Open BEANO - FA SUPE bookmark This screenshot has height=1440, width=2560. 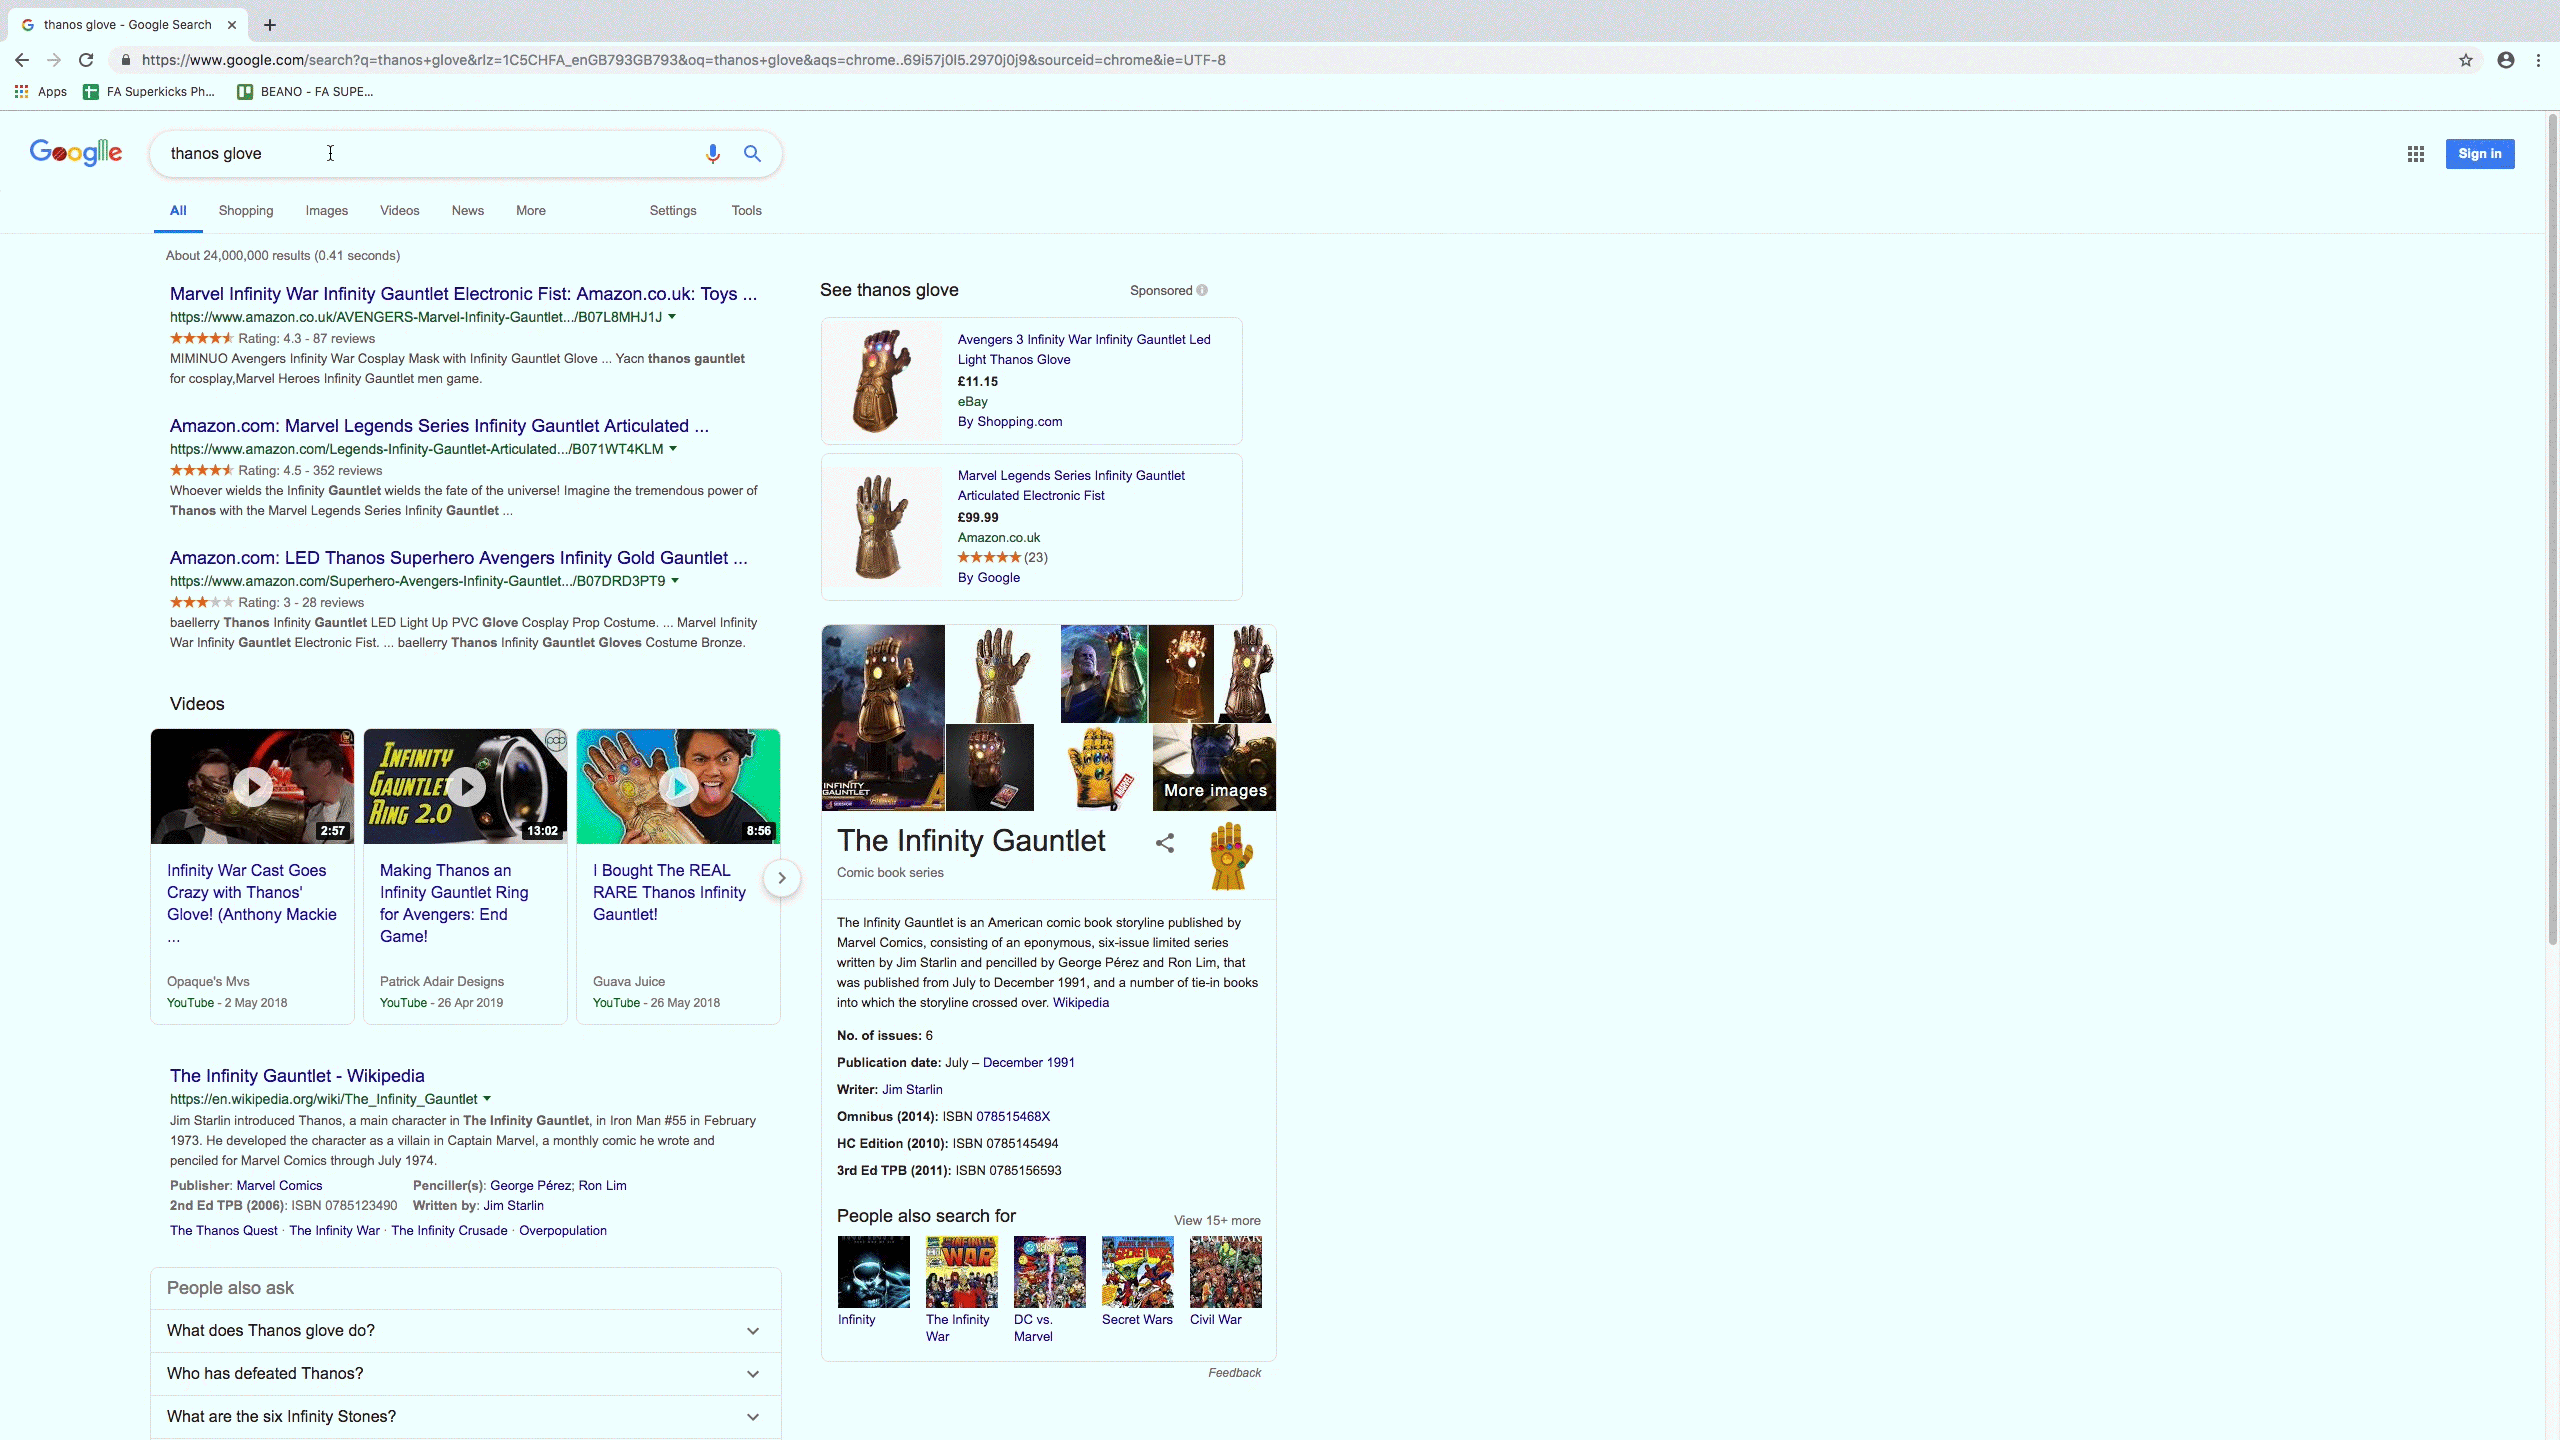pos(305,92)
